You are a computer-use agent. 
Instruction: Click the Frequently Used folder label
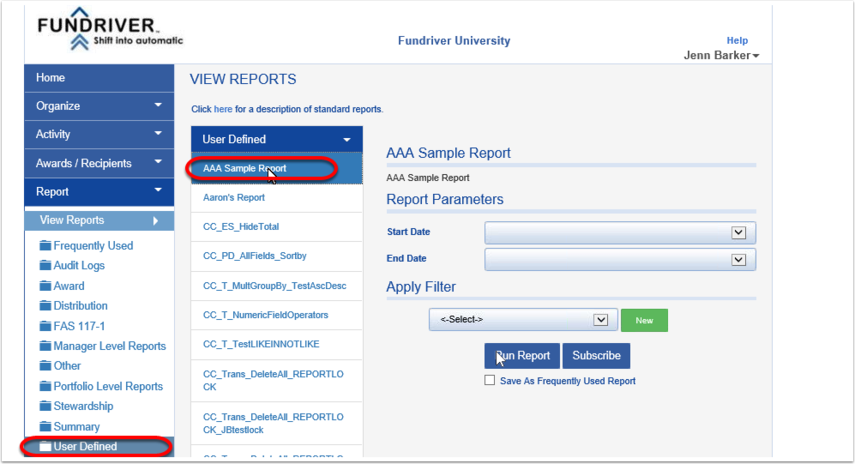point(93,245)
